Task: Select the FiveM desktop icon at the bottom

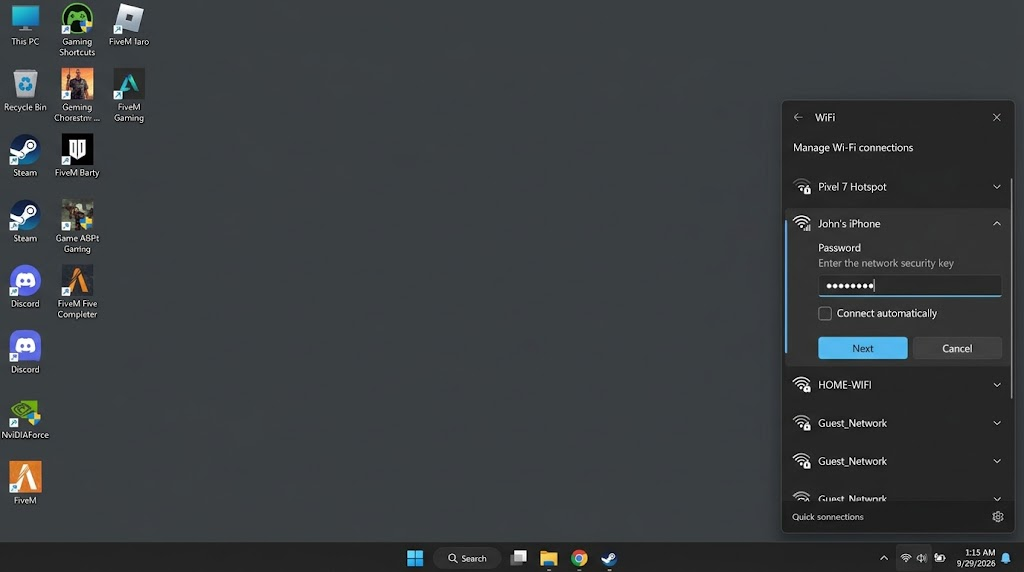Action: pos(25,484)
